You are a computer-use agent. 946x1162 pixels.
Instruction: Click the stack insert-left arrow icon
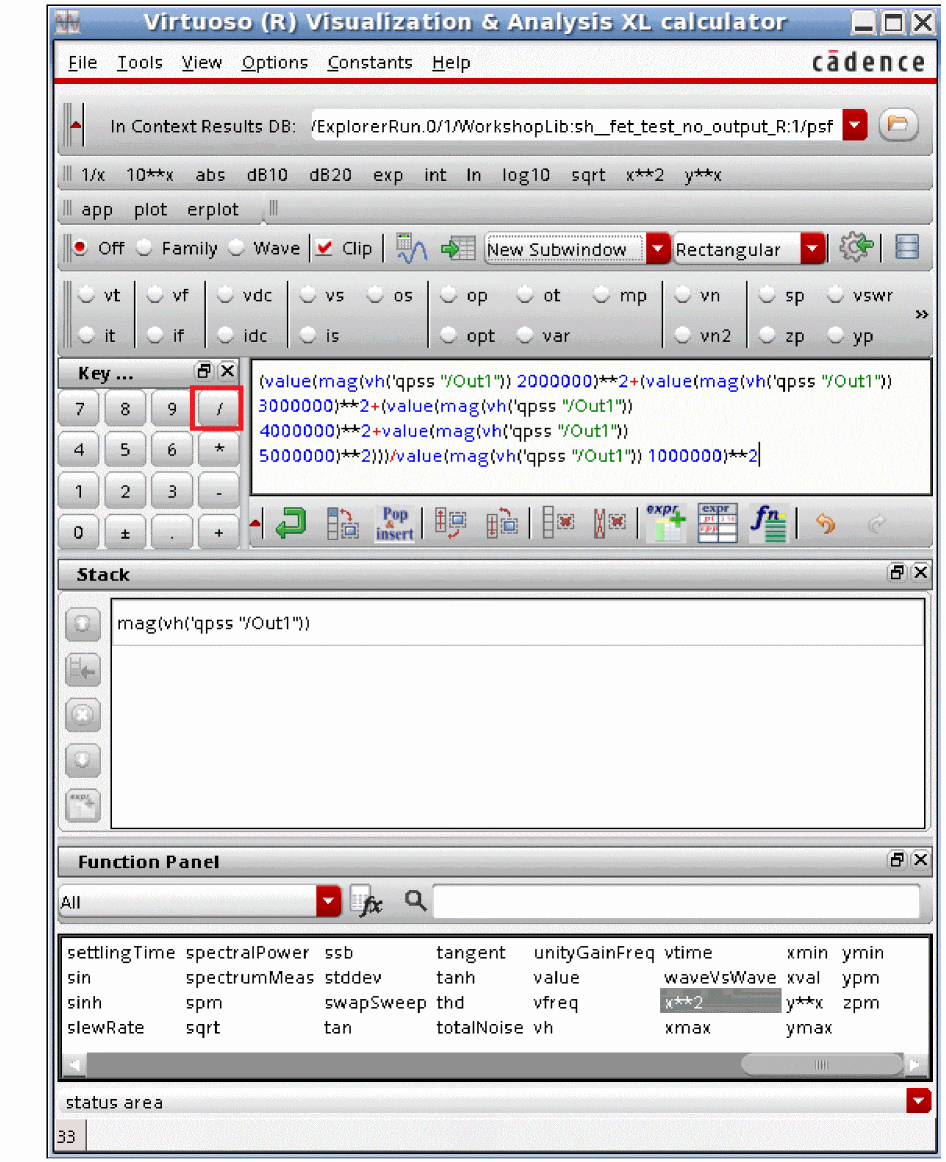coord(82,670)
